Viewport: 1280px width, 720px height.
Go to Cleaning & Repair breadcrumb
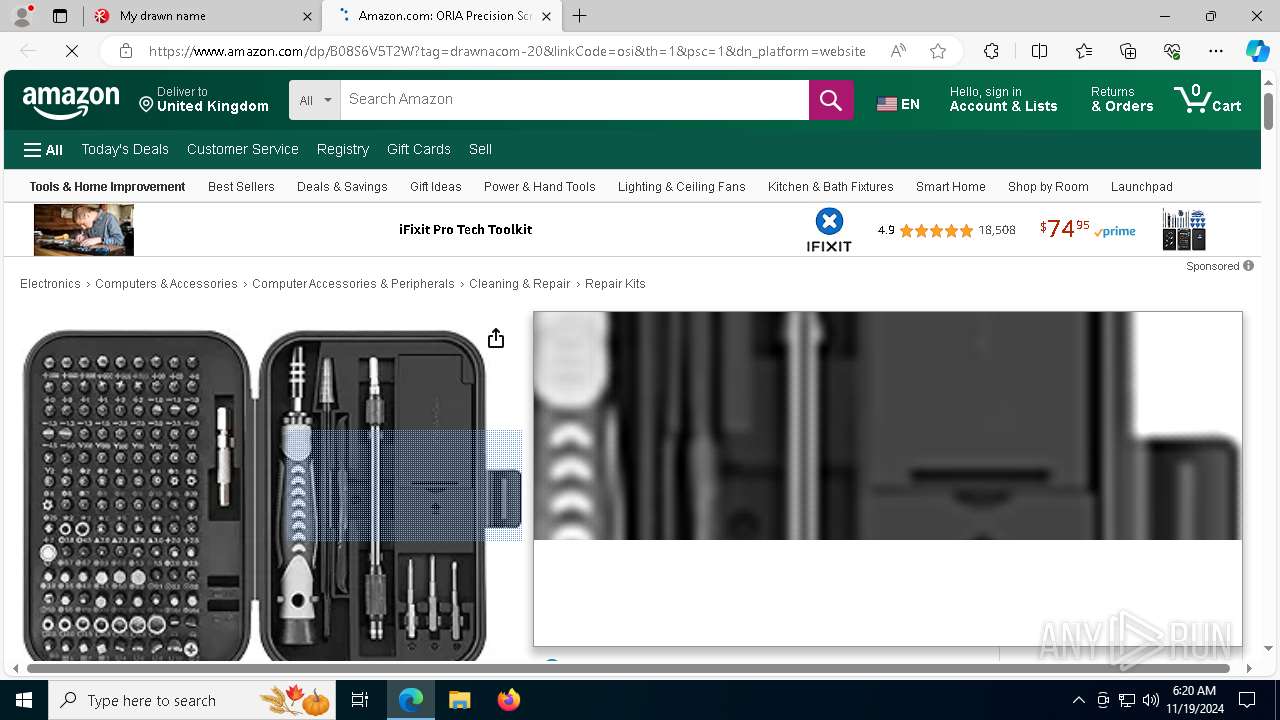(520, 284)
